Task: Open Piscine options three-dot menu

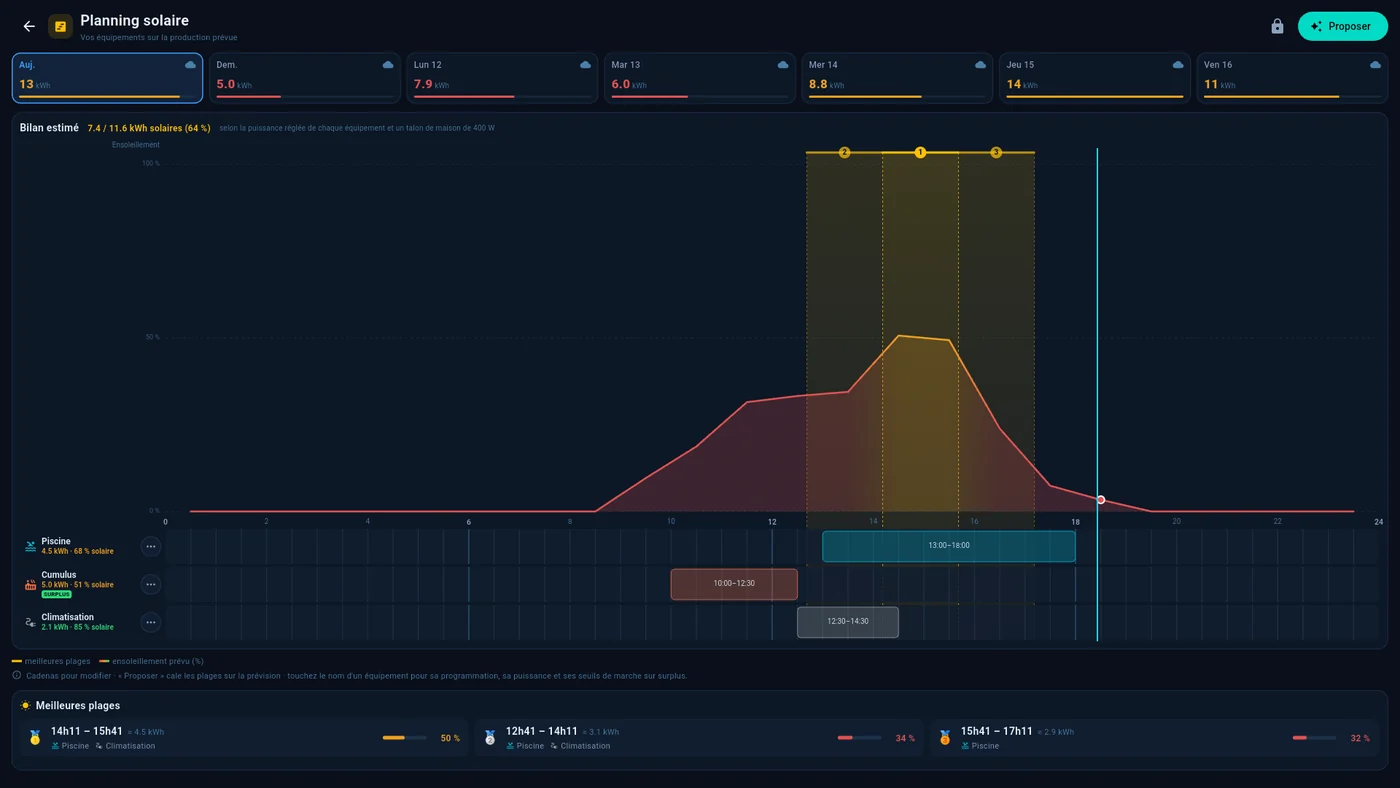Action: point(151,547)
